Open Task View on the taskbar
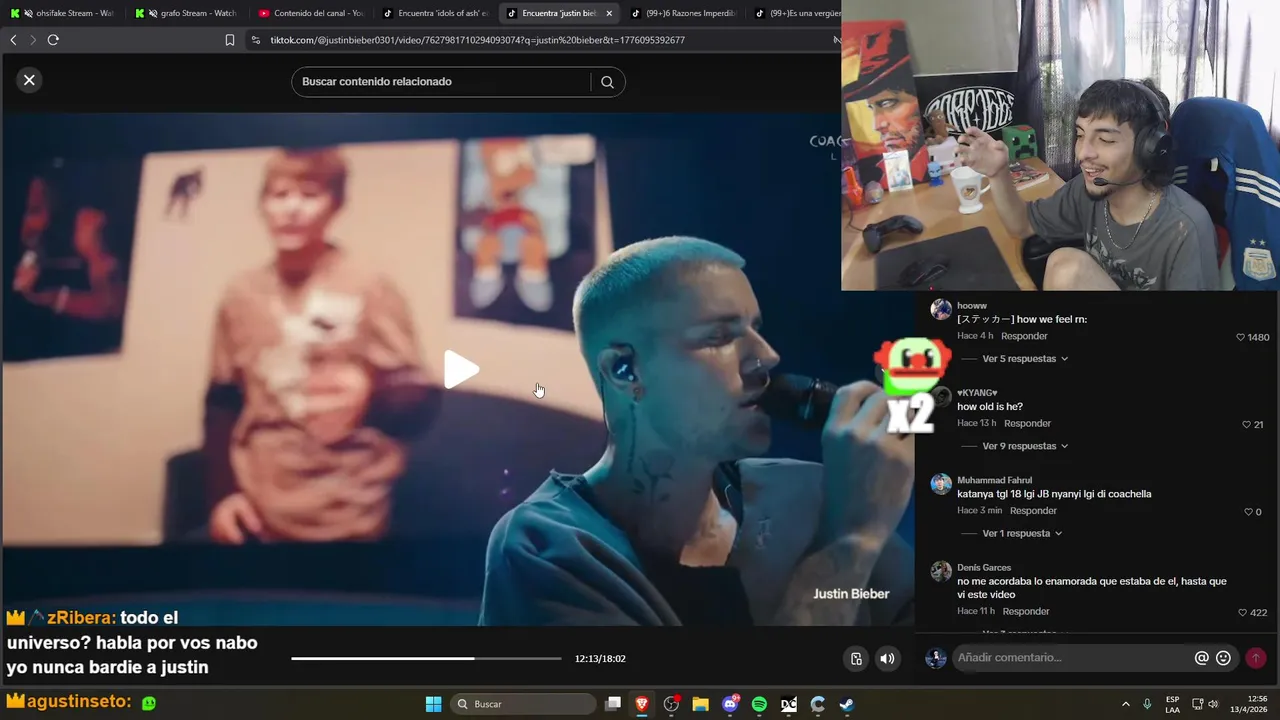1280x720 pixels. tap(613, 704)
